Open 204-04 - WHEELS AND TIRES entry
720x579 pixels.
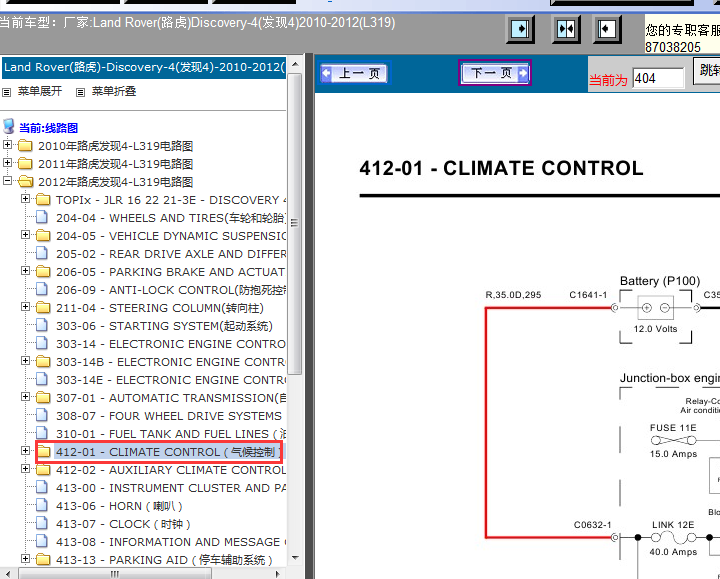pyautogui.click(x=170, y=218)
